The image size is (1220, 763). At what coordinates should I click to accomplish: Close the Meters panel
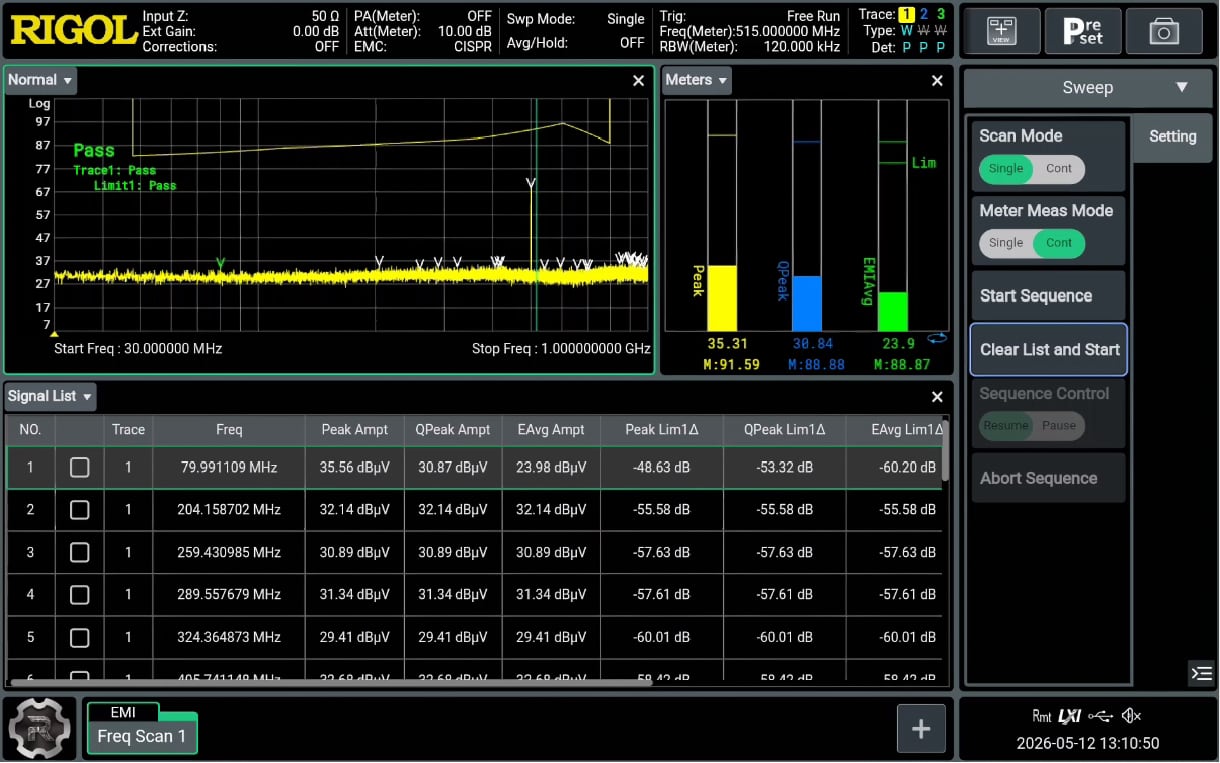[x=937, y=81]
